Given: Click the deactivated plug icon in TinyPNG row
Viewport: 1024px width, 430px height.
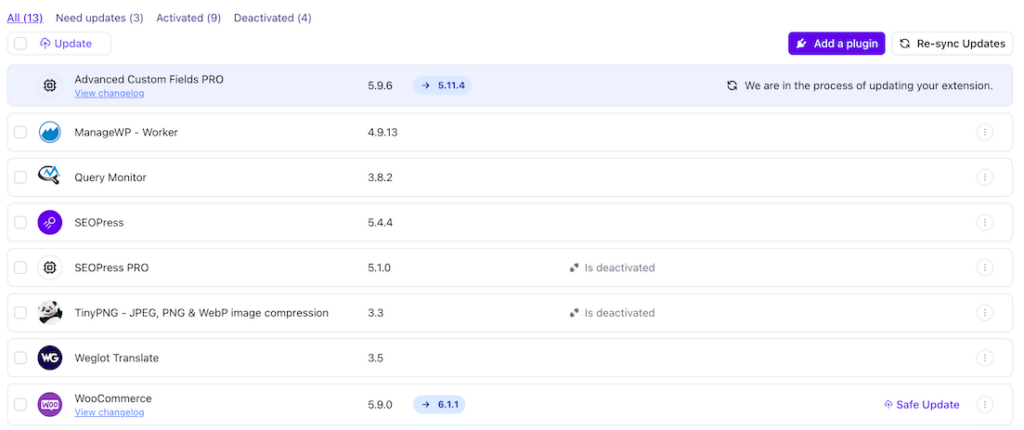Looking at the screenshot, I should [x=574, y=313].
